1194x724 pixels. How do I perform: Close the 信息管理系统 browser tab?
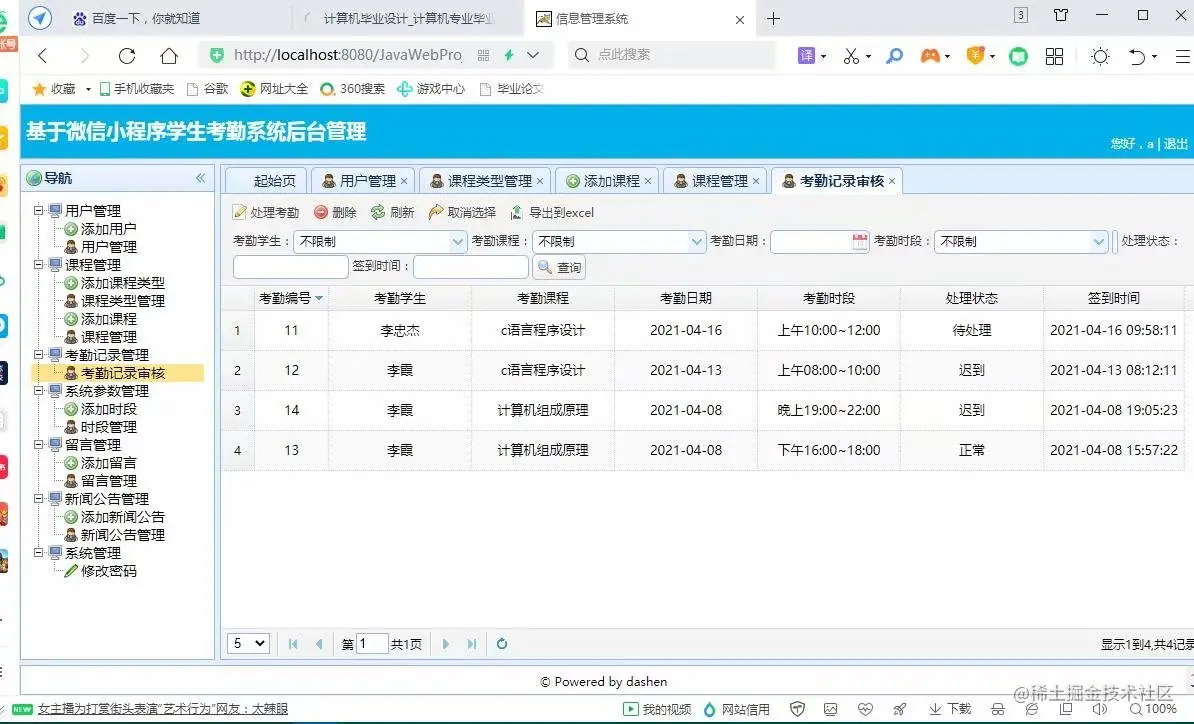739,20
